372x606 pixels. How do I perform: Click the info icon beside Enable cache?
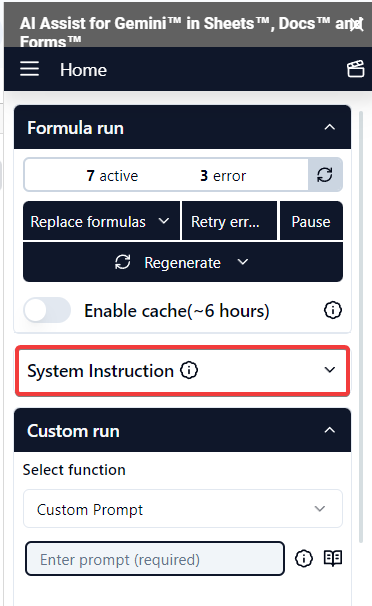click(333, 310)
